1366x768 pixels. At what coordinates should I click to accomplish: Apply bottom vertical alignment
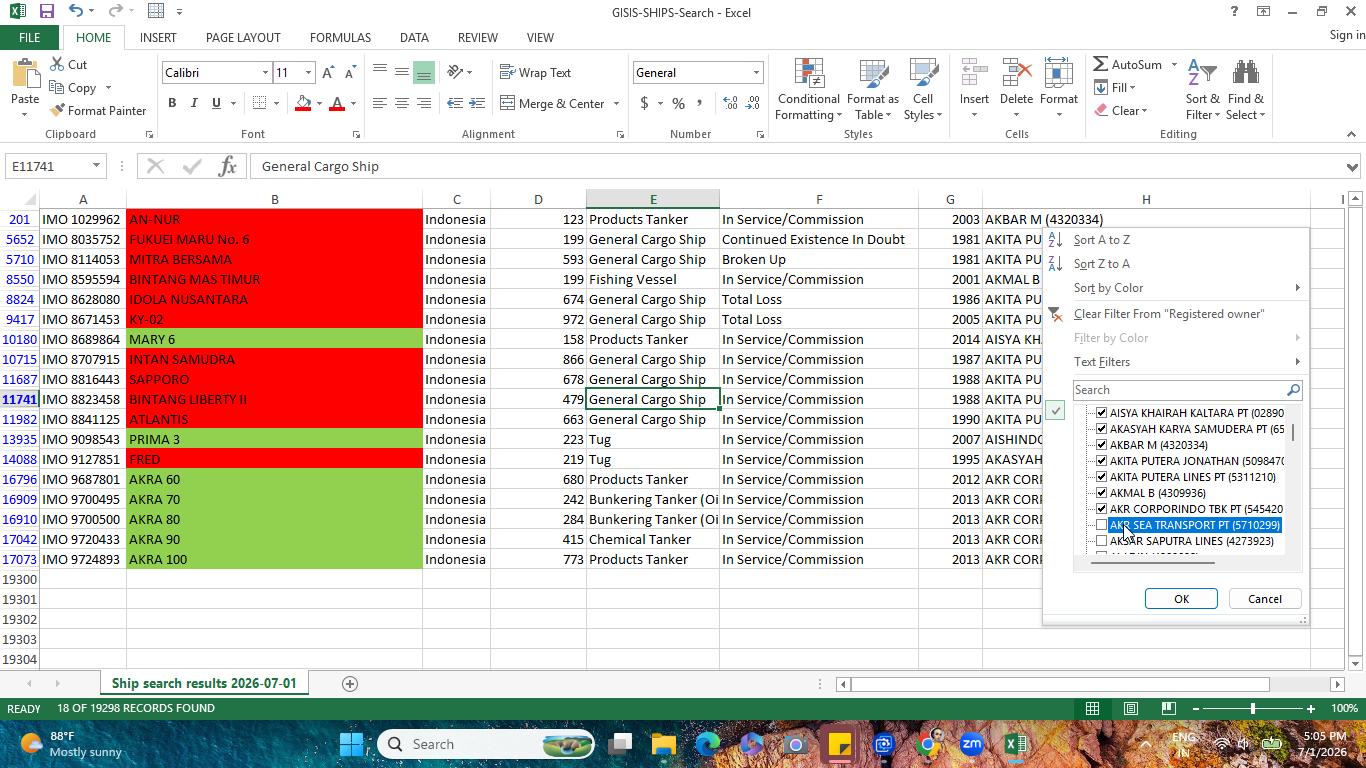[424, 72]
